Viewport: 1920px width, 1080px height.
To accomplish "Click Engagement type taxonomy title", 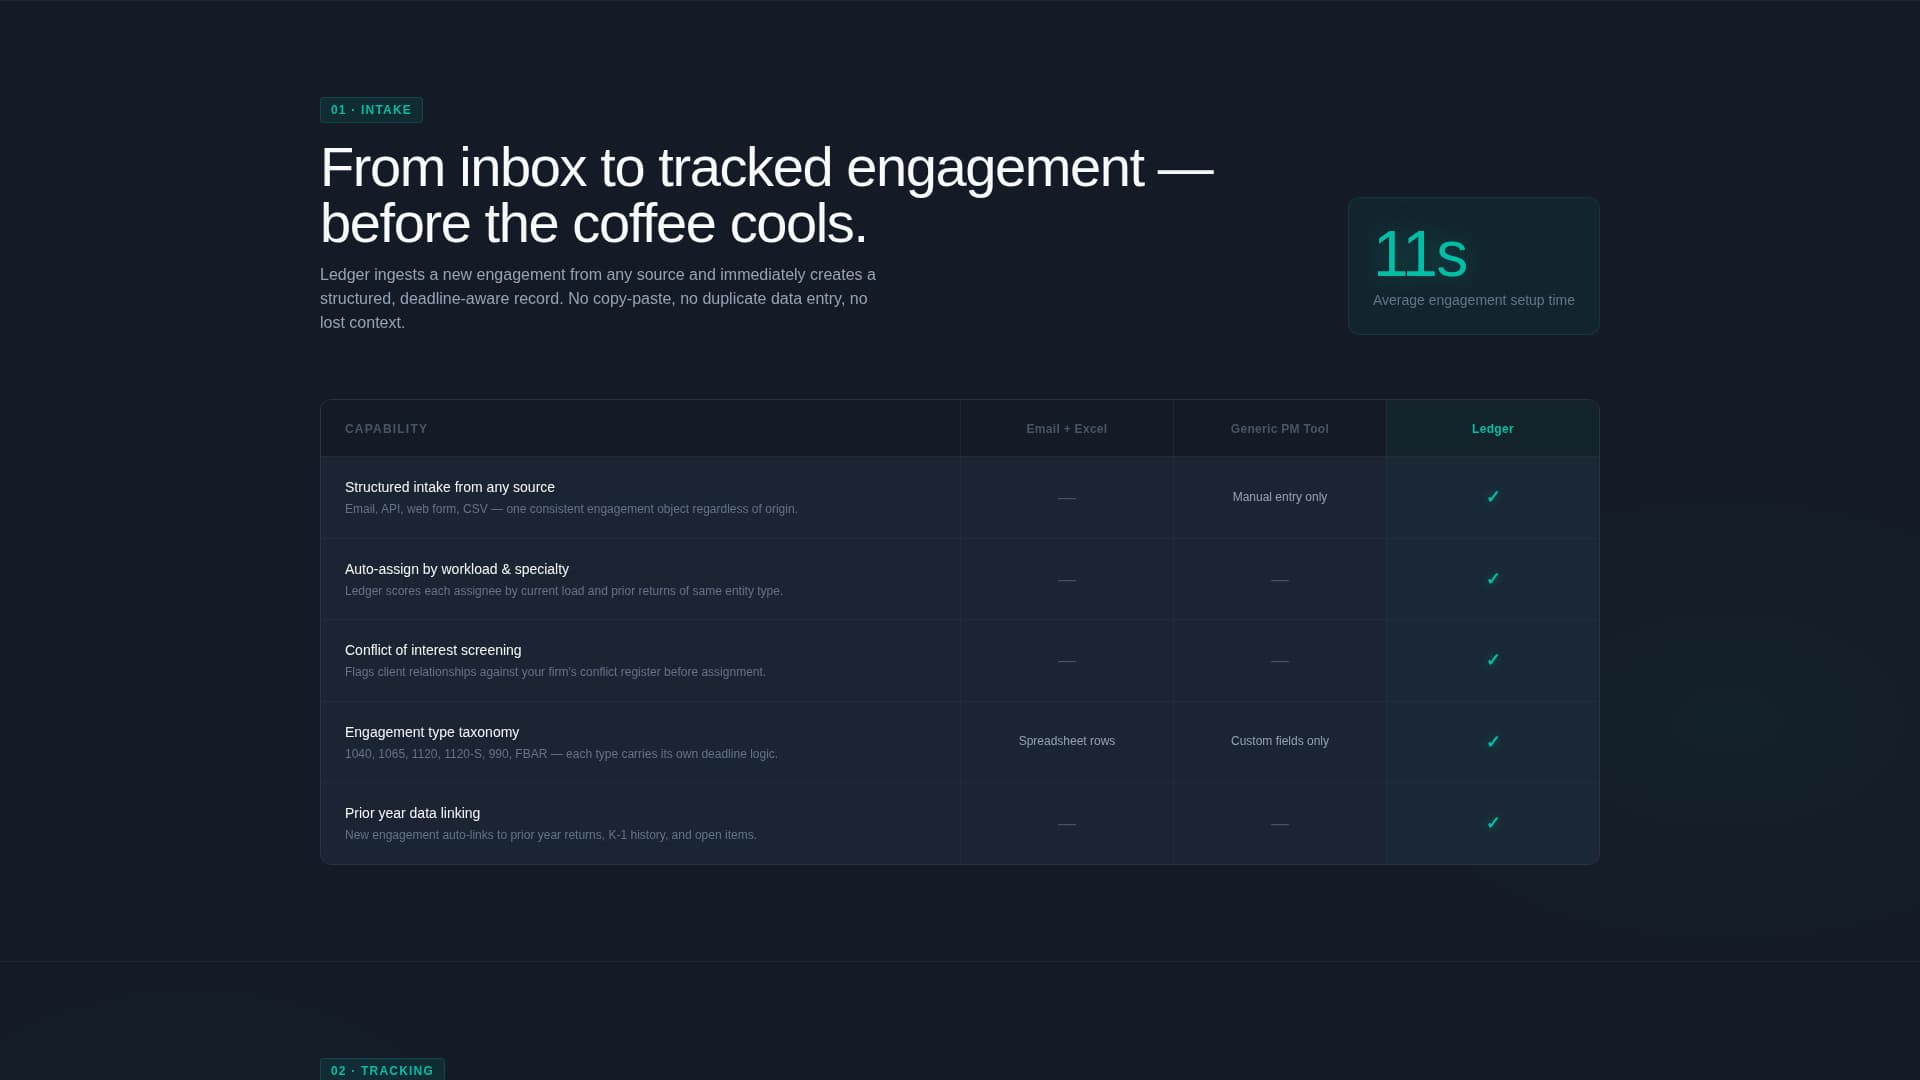I will (x=432, y=732).
